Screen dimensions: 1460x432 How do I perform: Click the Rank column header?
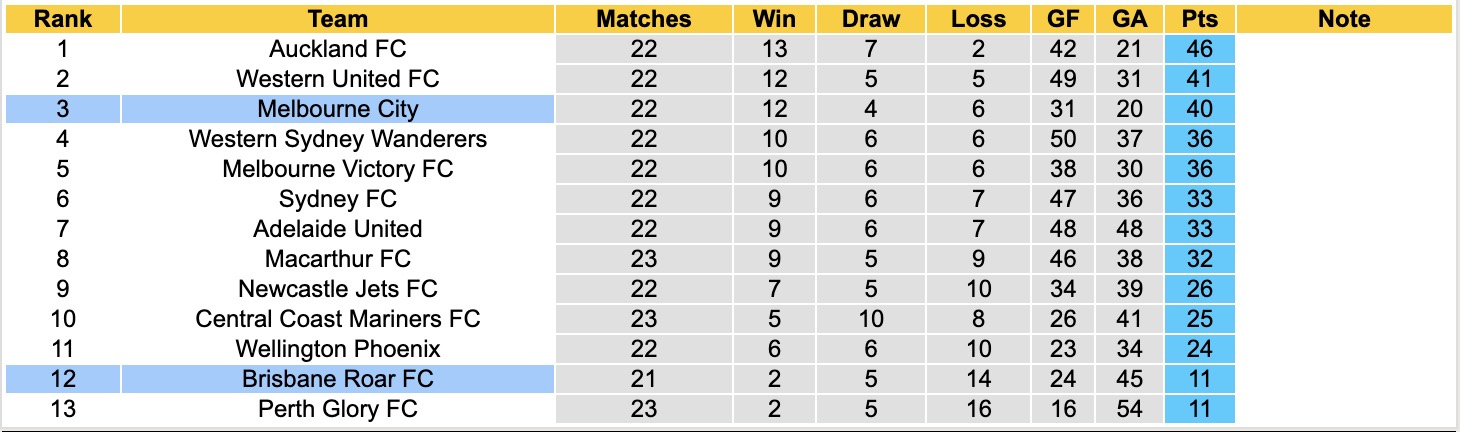click(62, 19)
